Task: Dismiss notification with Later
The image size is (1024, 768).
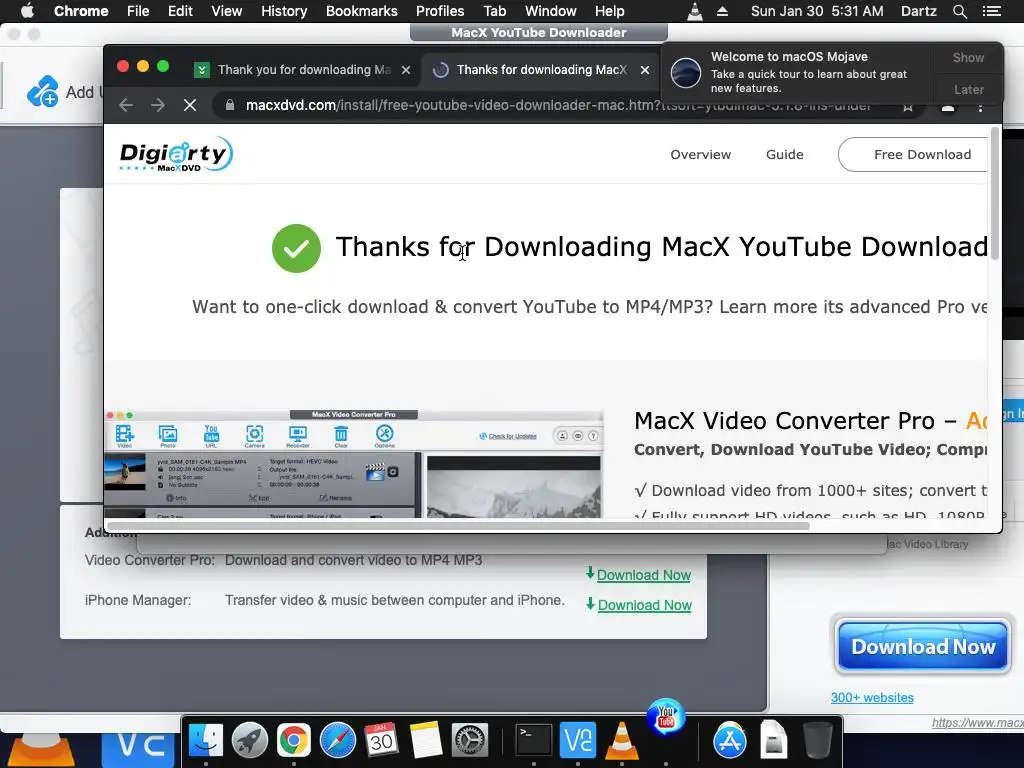Action: tap(968, 89)
